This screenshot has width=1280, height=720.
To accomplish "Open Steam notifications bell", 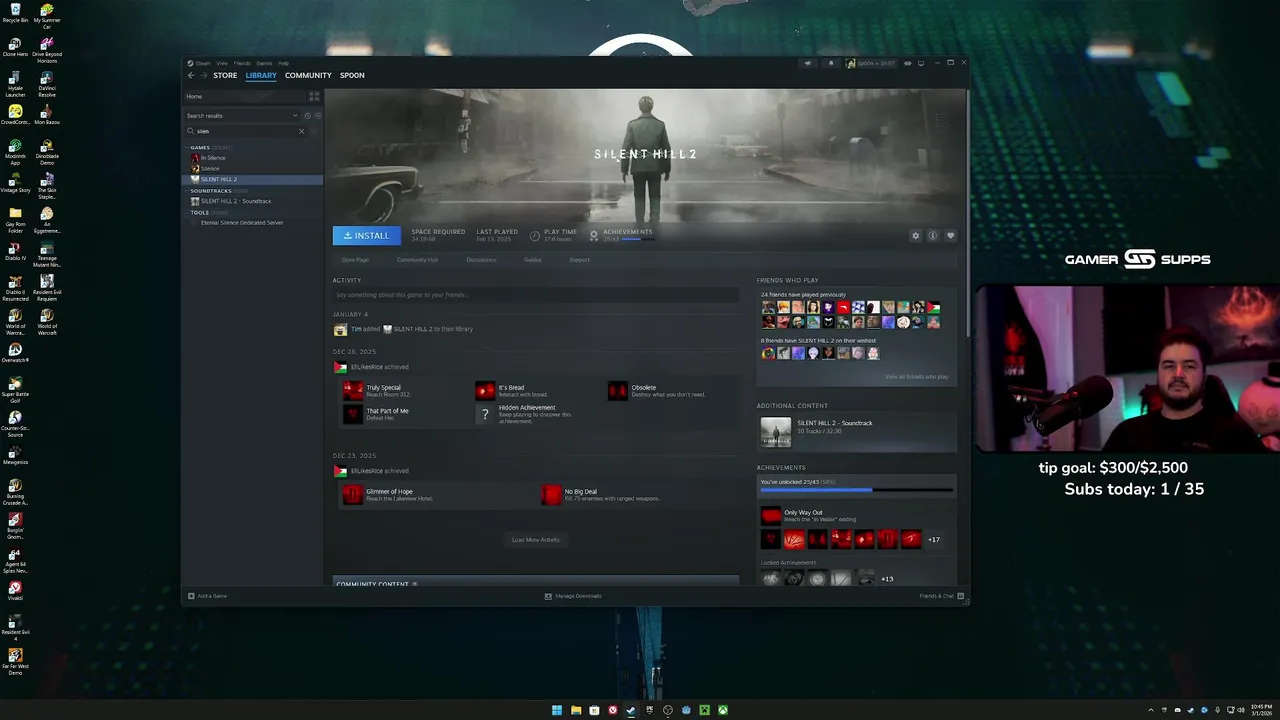I will 830,63.
